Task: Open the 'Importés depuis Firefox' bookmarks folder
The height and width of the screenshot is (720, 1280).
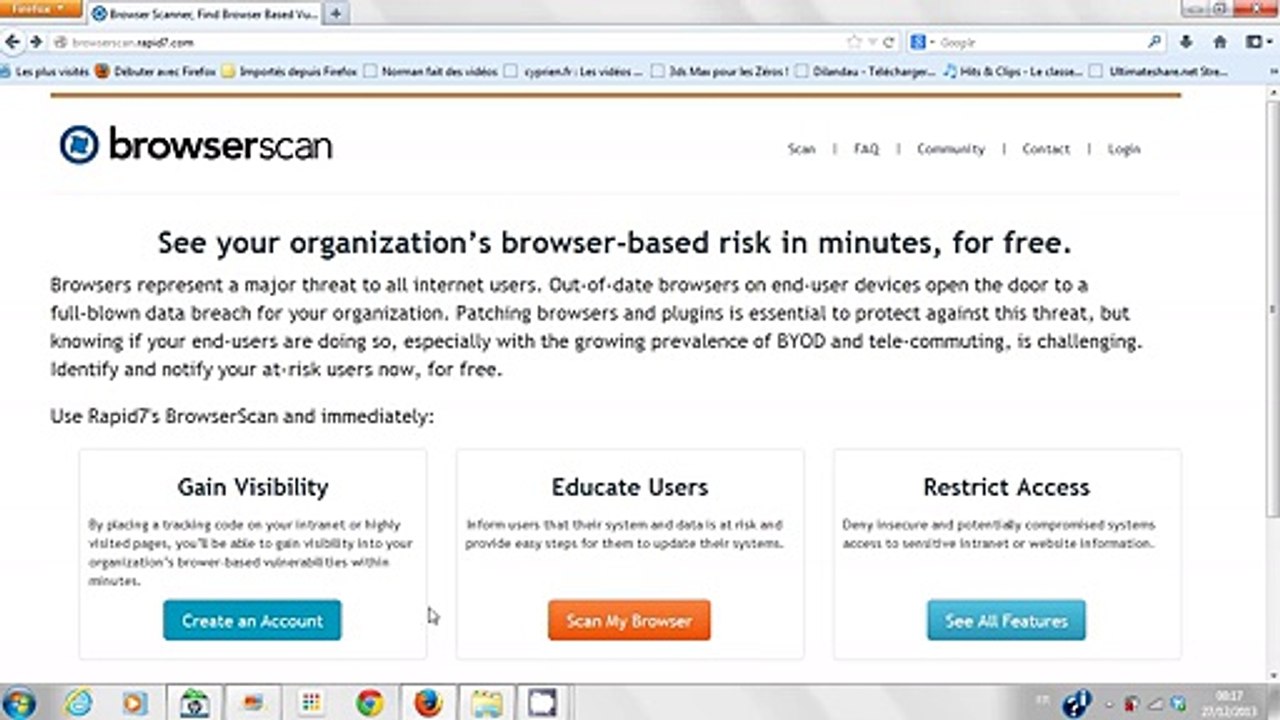Action: [288, 71]
